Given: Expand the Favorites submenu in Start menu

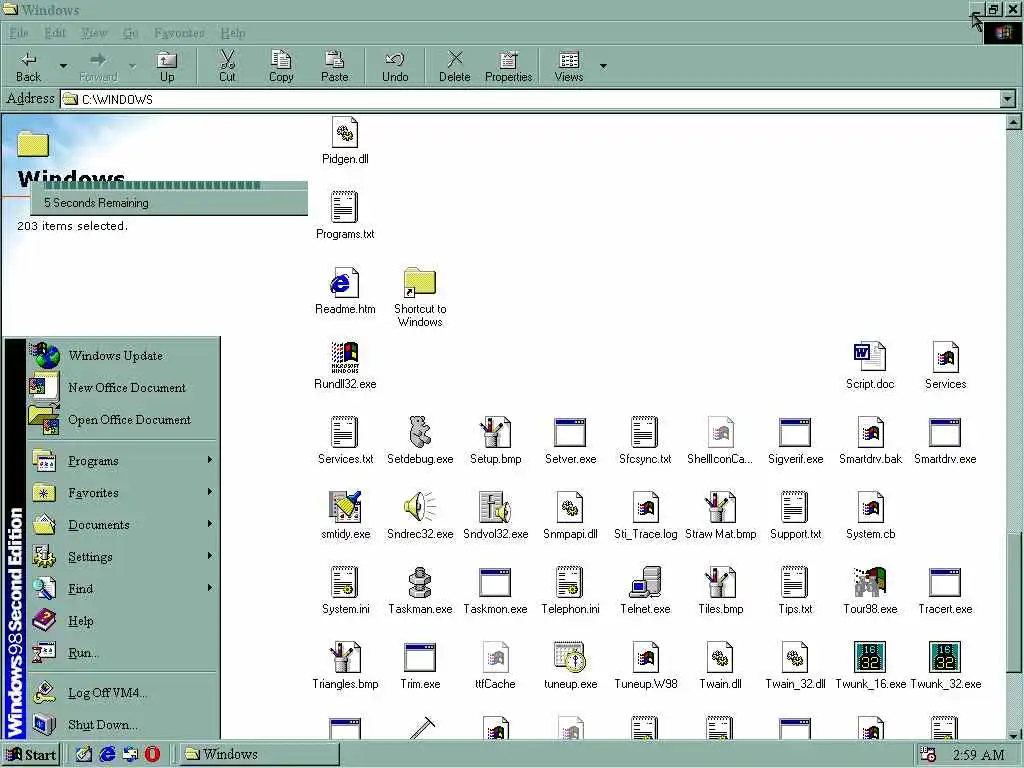Looking at the screenshot, I should (123, 492).
